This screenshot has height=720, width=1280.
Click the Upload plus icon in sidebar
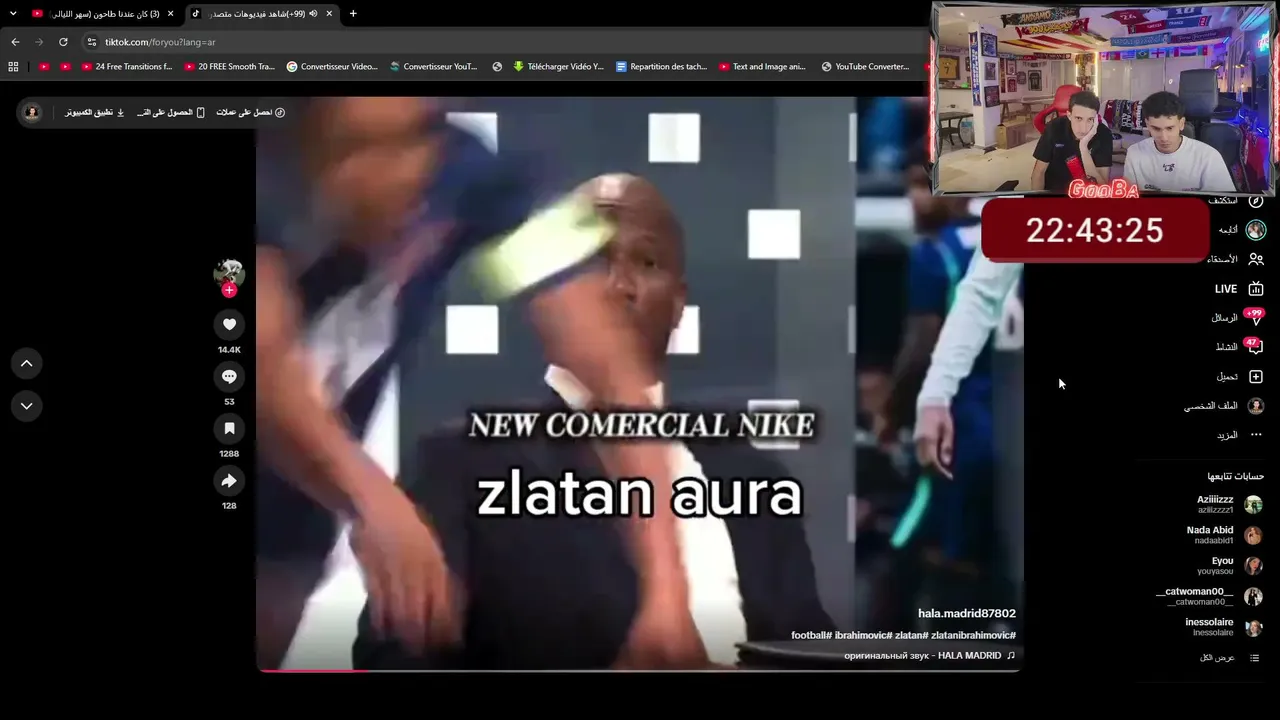(x=1256, y=377)
